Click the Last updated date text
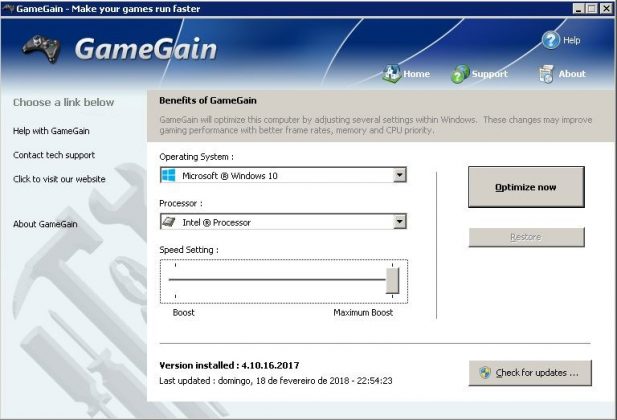The width and height of the screenshot is (617, 420). 275,381
